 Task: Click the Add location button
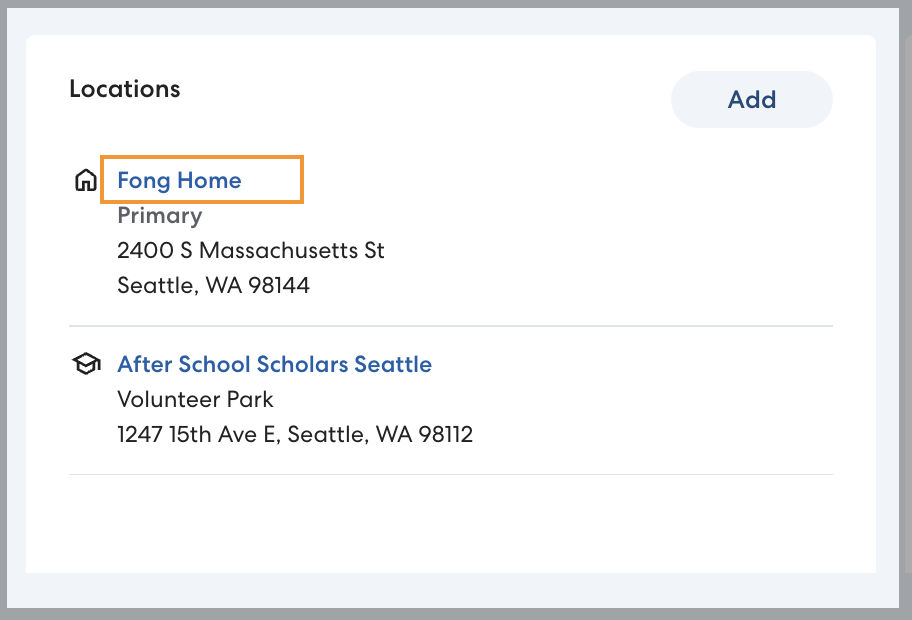click(751, 100)
